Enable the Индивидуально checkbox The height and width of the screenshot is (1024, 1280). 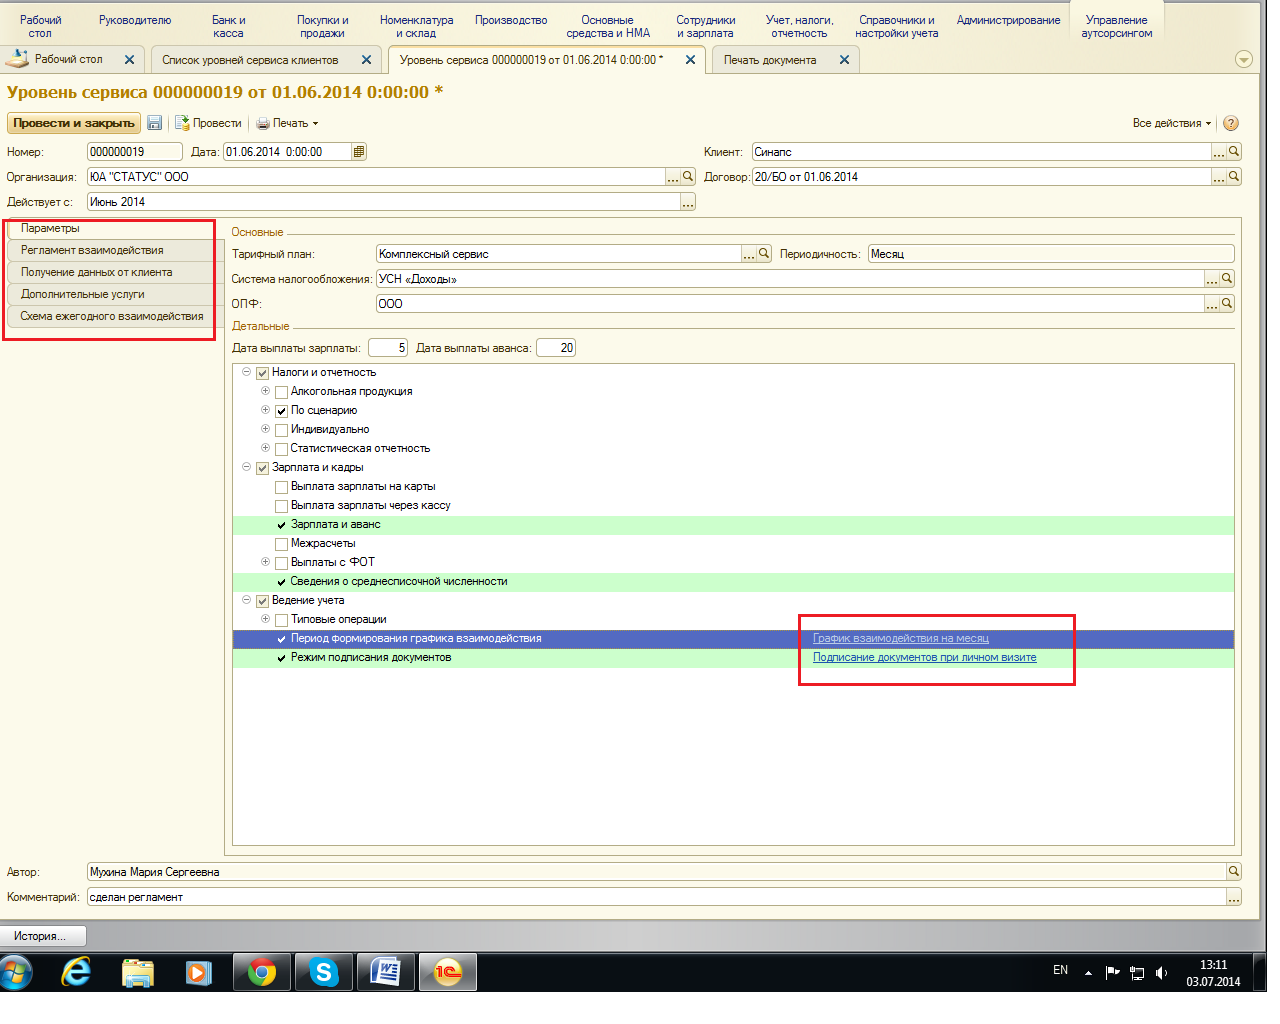coord(282,430)
